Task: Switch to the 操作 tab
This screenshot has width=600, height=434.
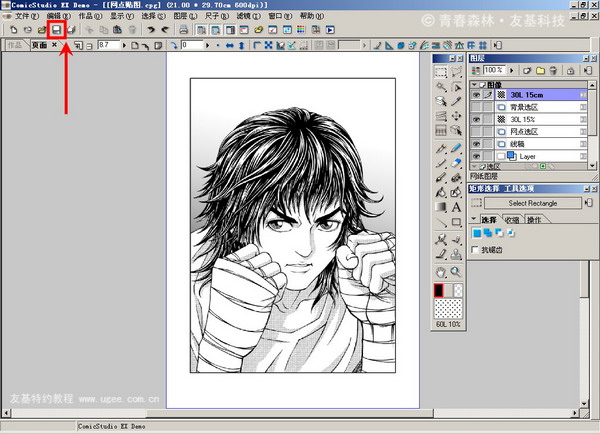Action: pyautogui.click(x=534, y=220)
